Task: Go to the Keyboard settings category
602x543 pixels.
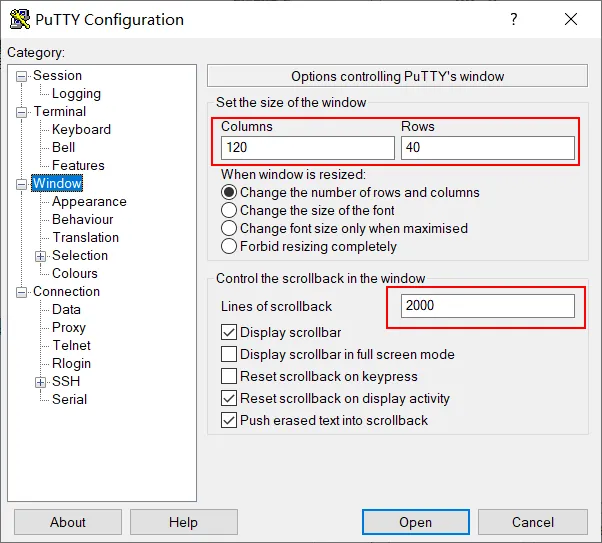Action: pyautogui.click(x=81, y=129)
